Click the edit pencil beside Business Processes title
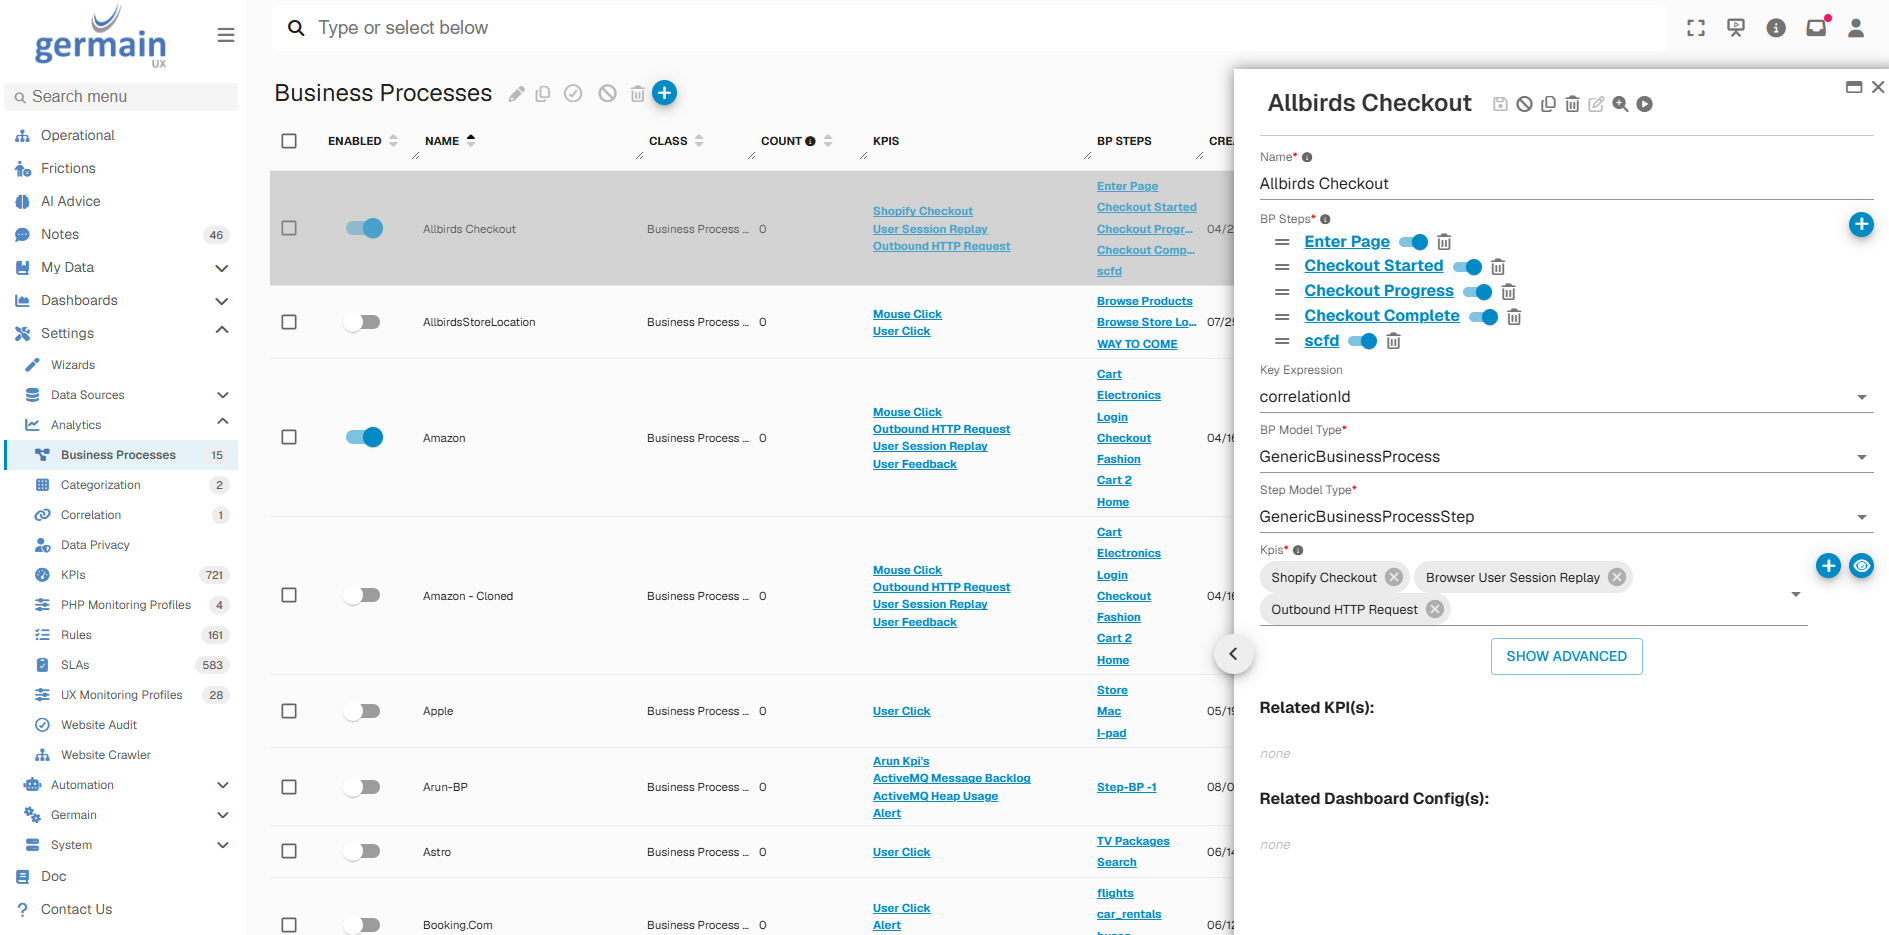This screenshot has width=1889, height=935. pyautogui.click(x=516, y=94)
